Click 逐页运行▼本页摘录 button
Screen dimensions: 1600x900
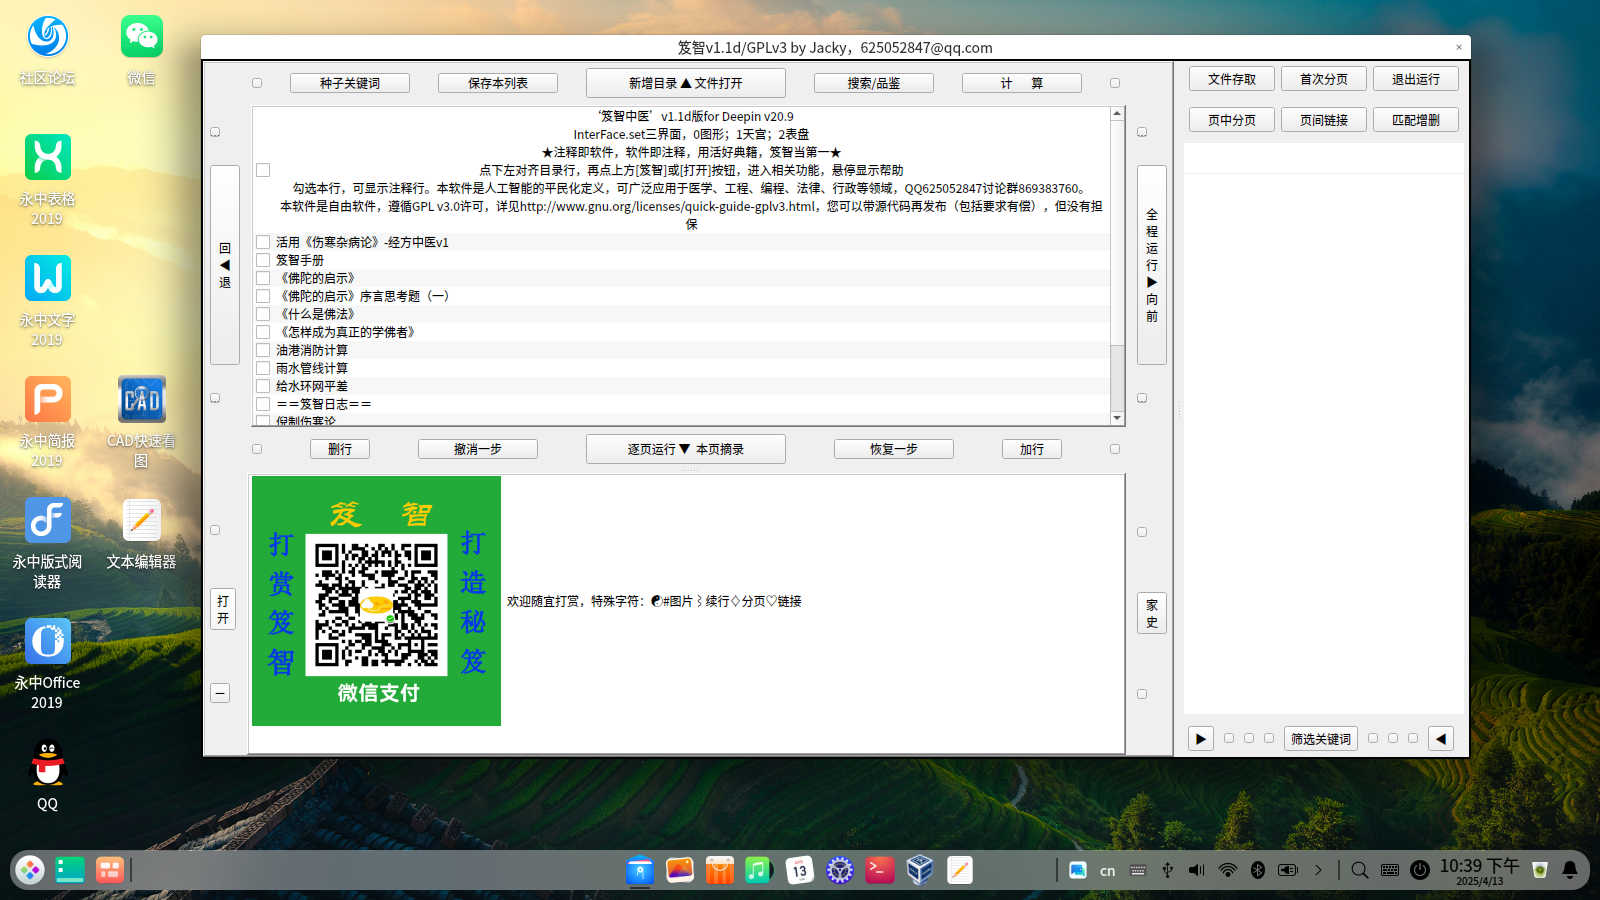(x=686, y=449)
